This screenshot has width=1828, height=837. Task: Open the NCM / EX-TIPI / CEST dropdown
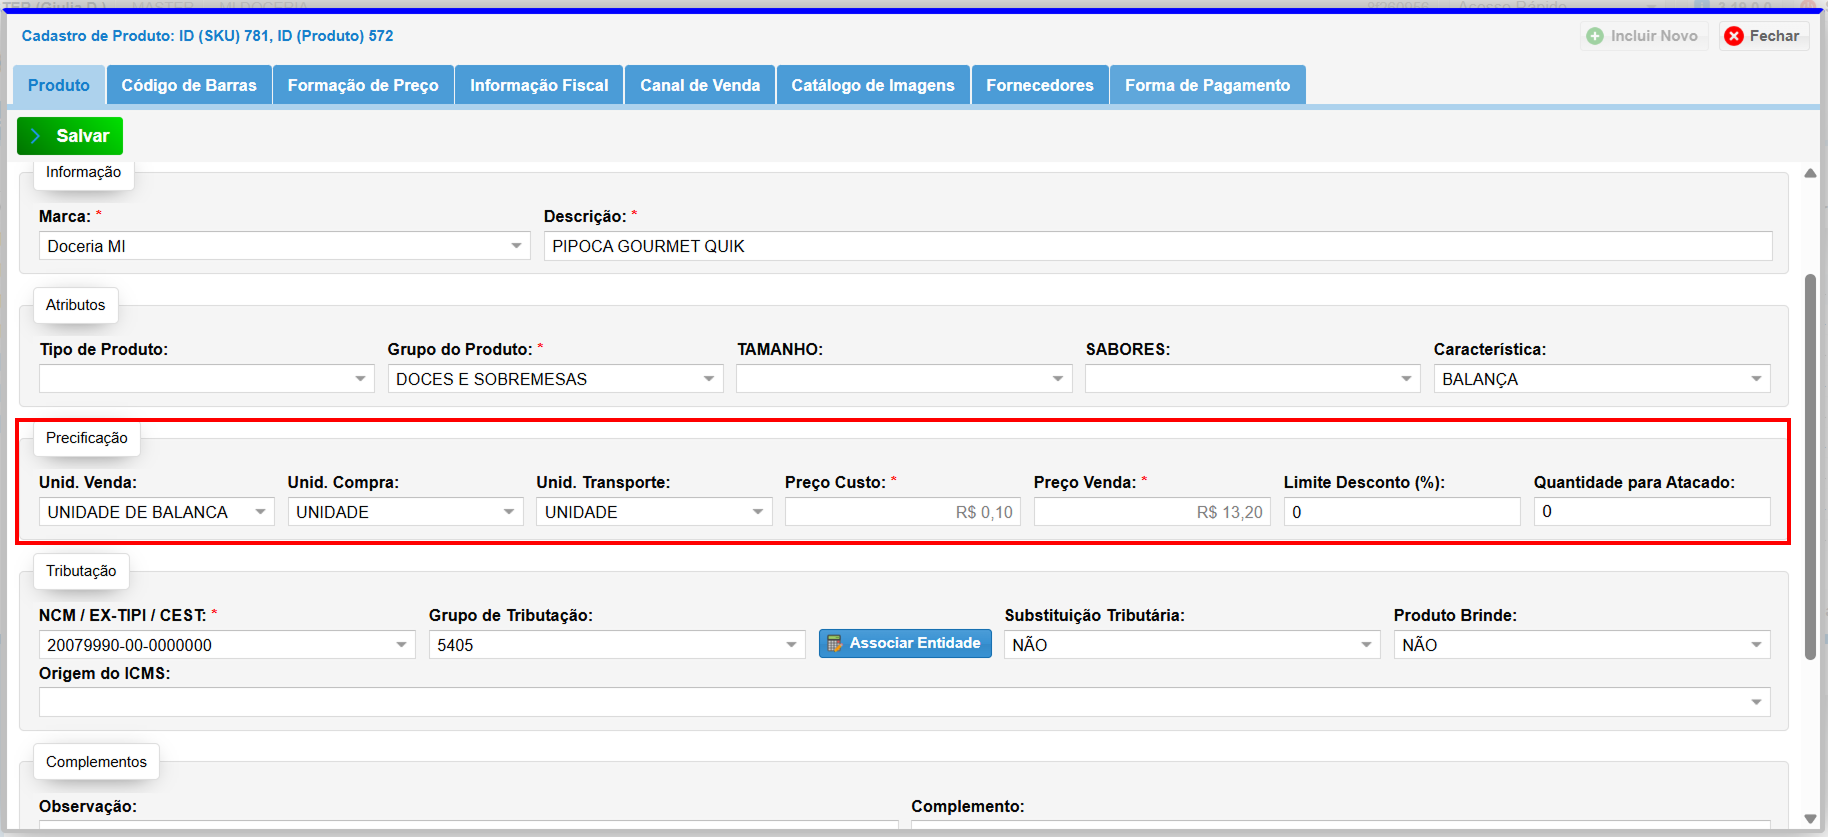pos(401,645)
